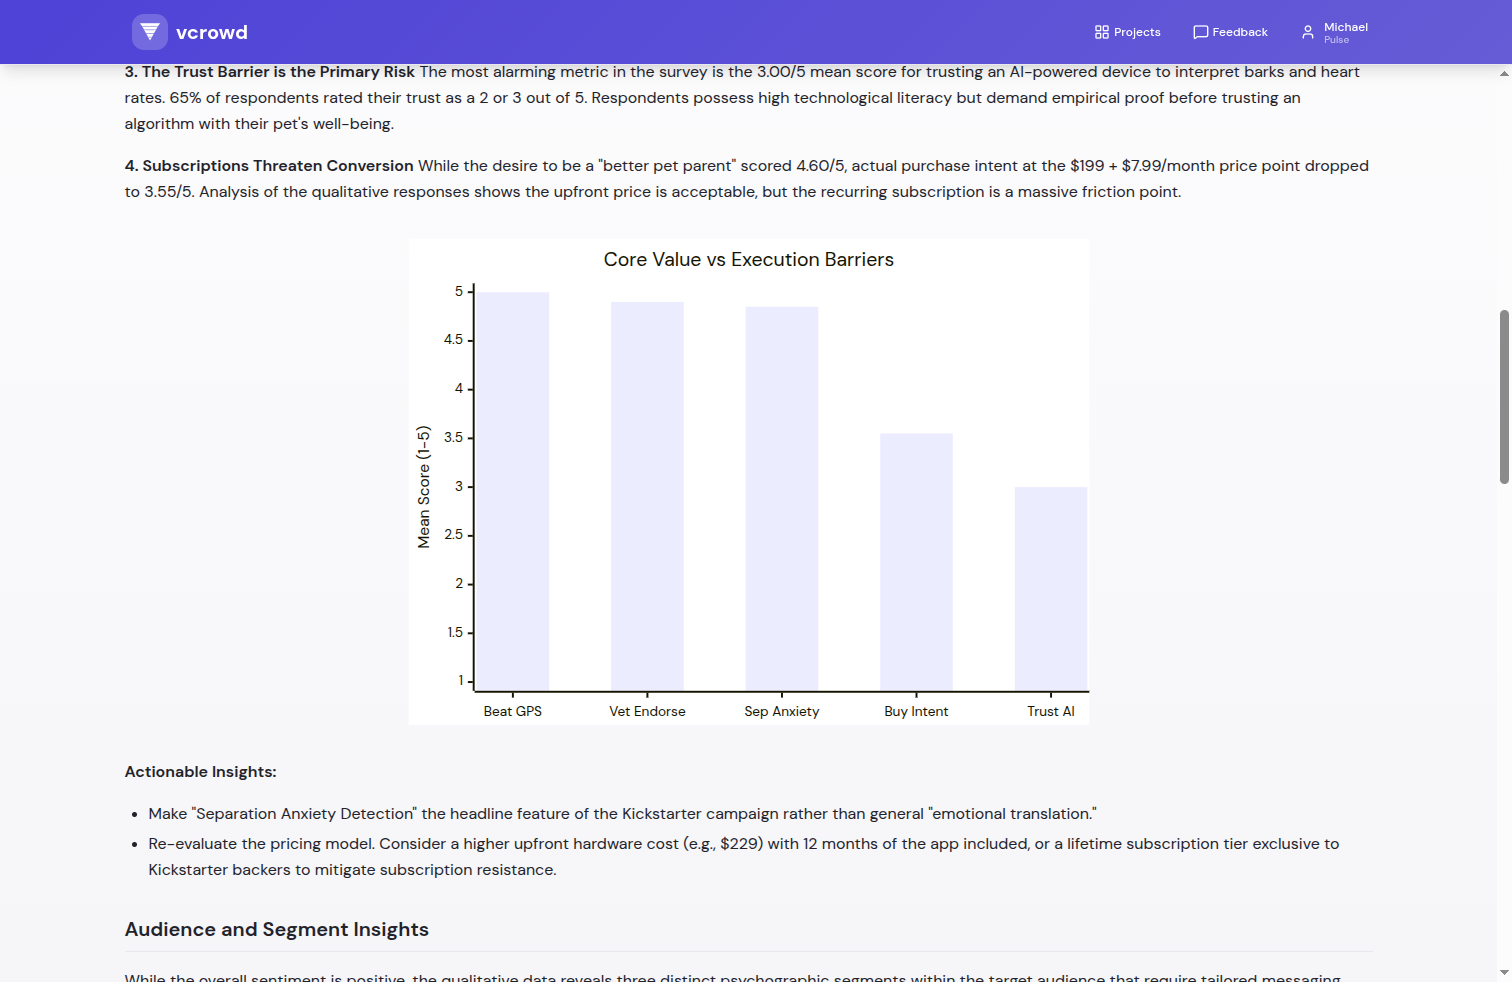Click the 'Sep Anxiety' axis label
1512x982 pixels.
782,712
